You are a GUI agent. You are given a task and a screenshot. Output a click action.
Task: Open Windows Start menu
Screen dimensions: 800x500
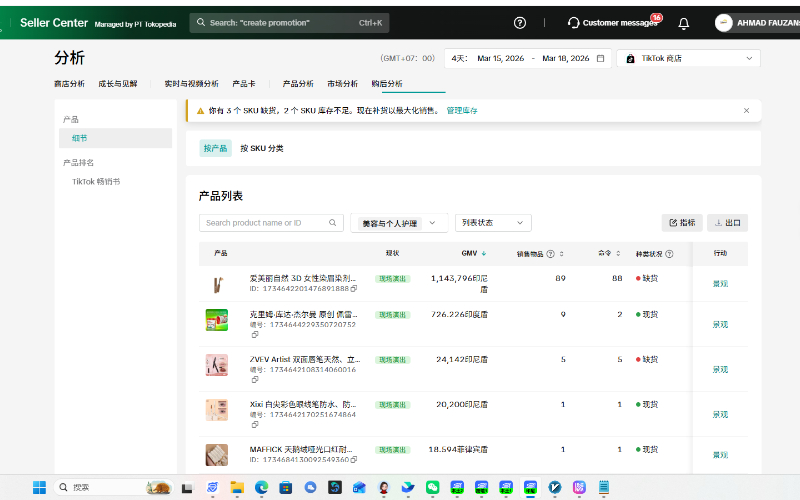(39, 487)
